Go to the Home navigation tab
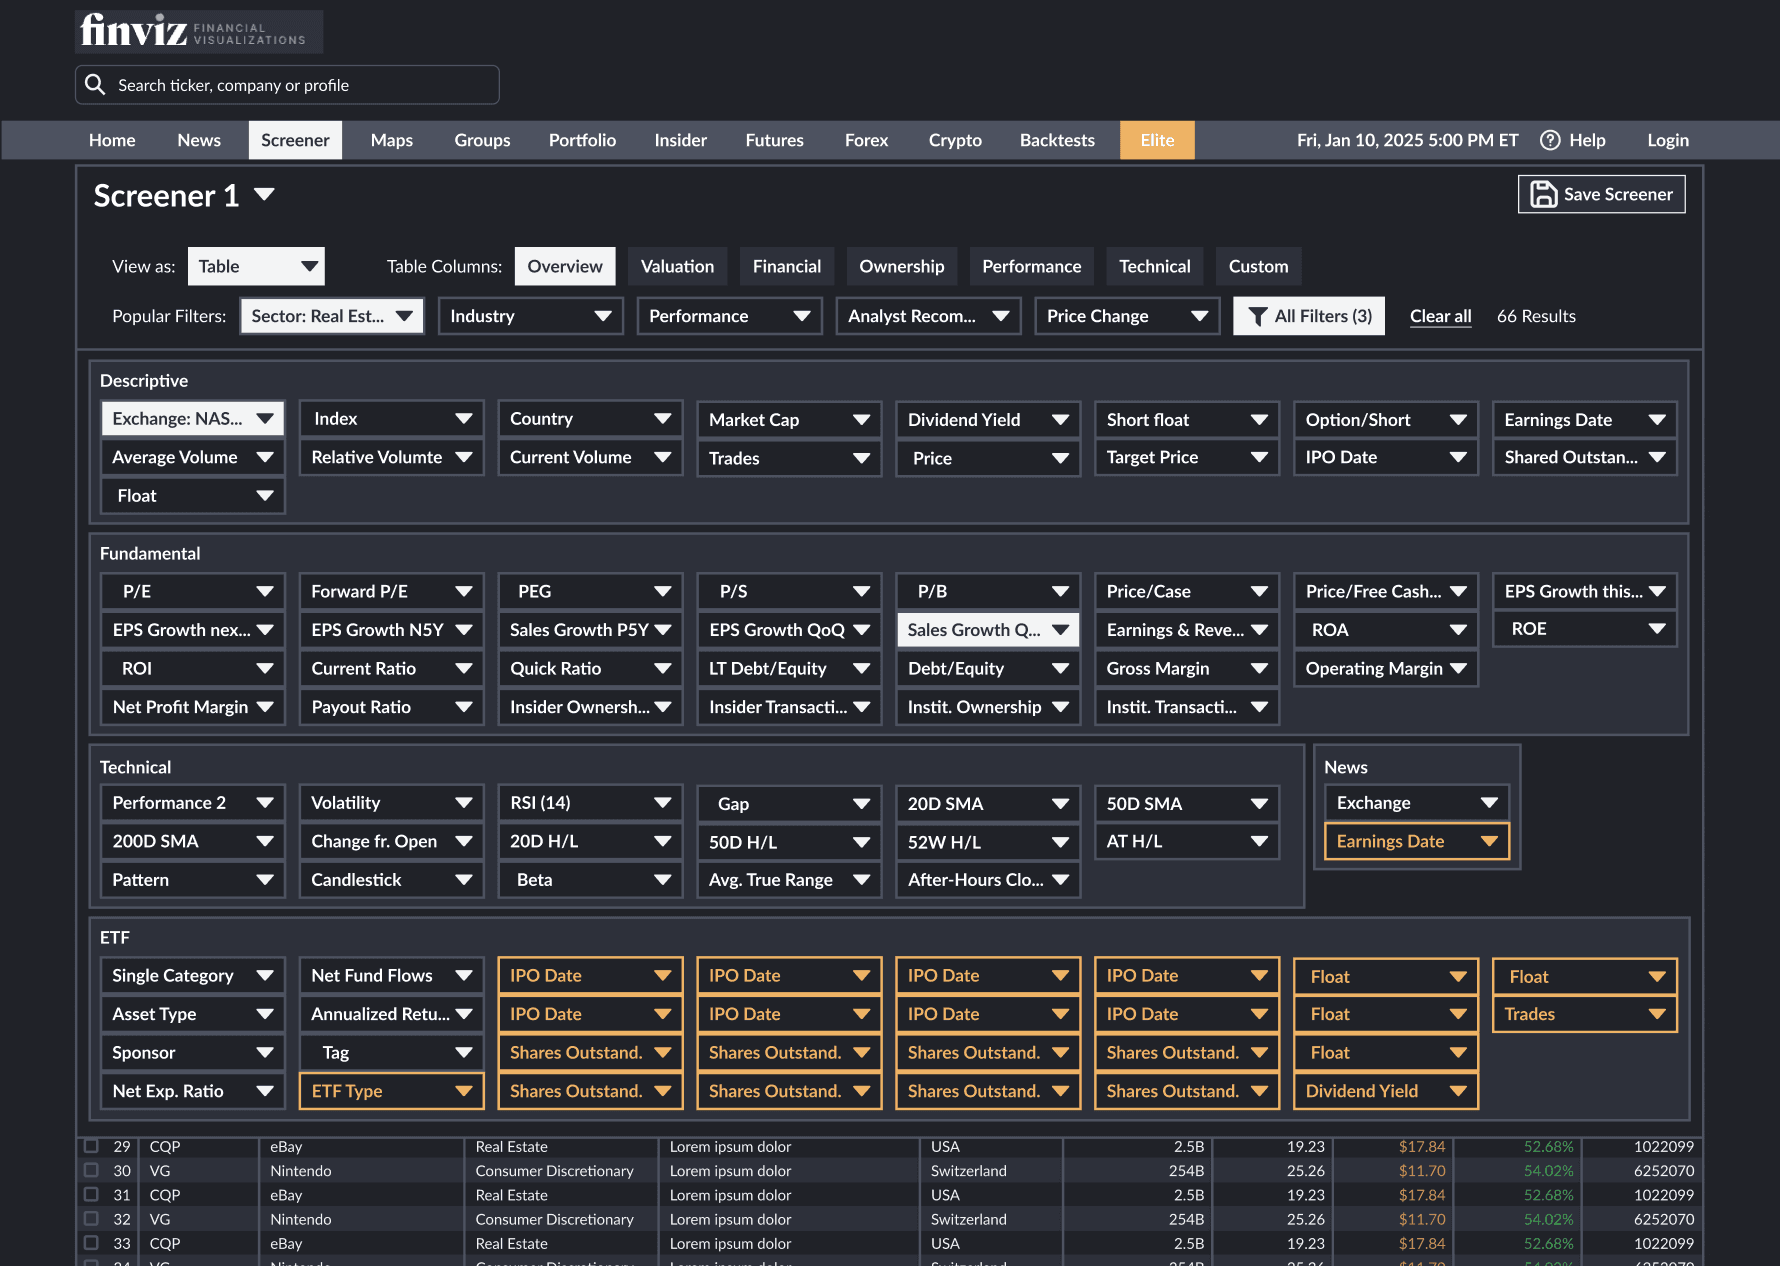 112,140
